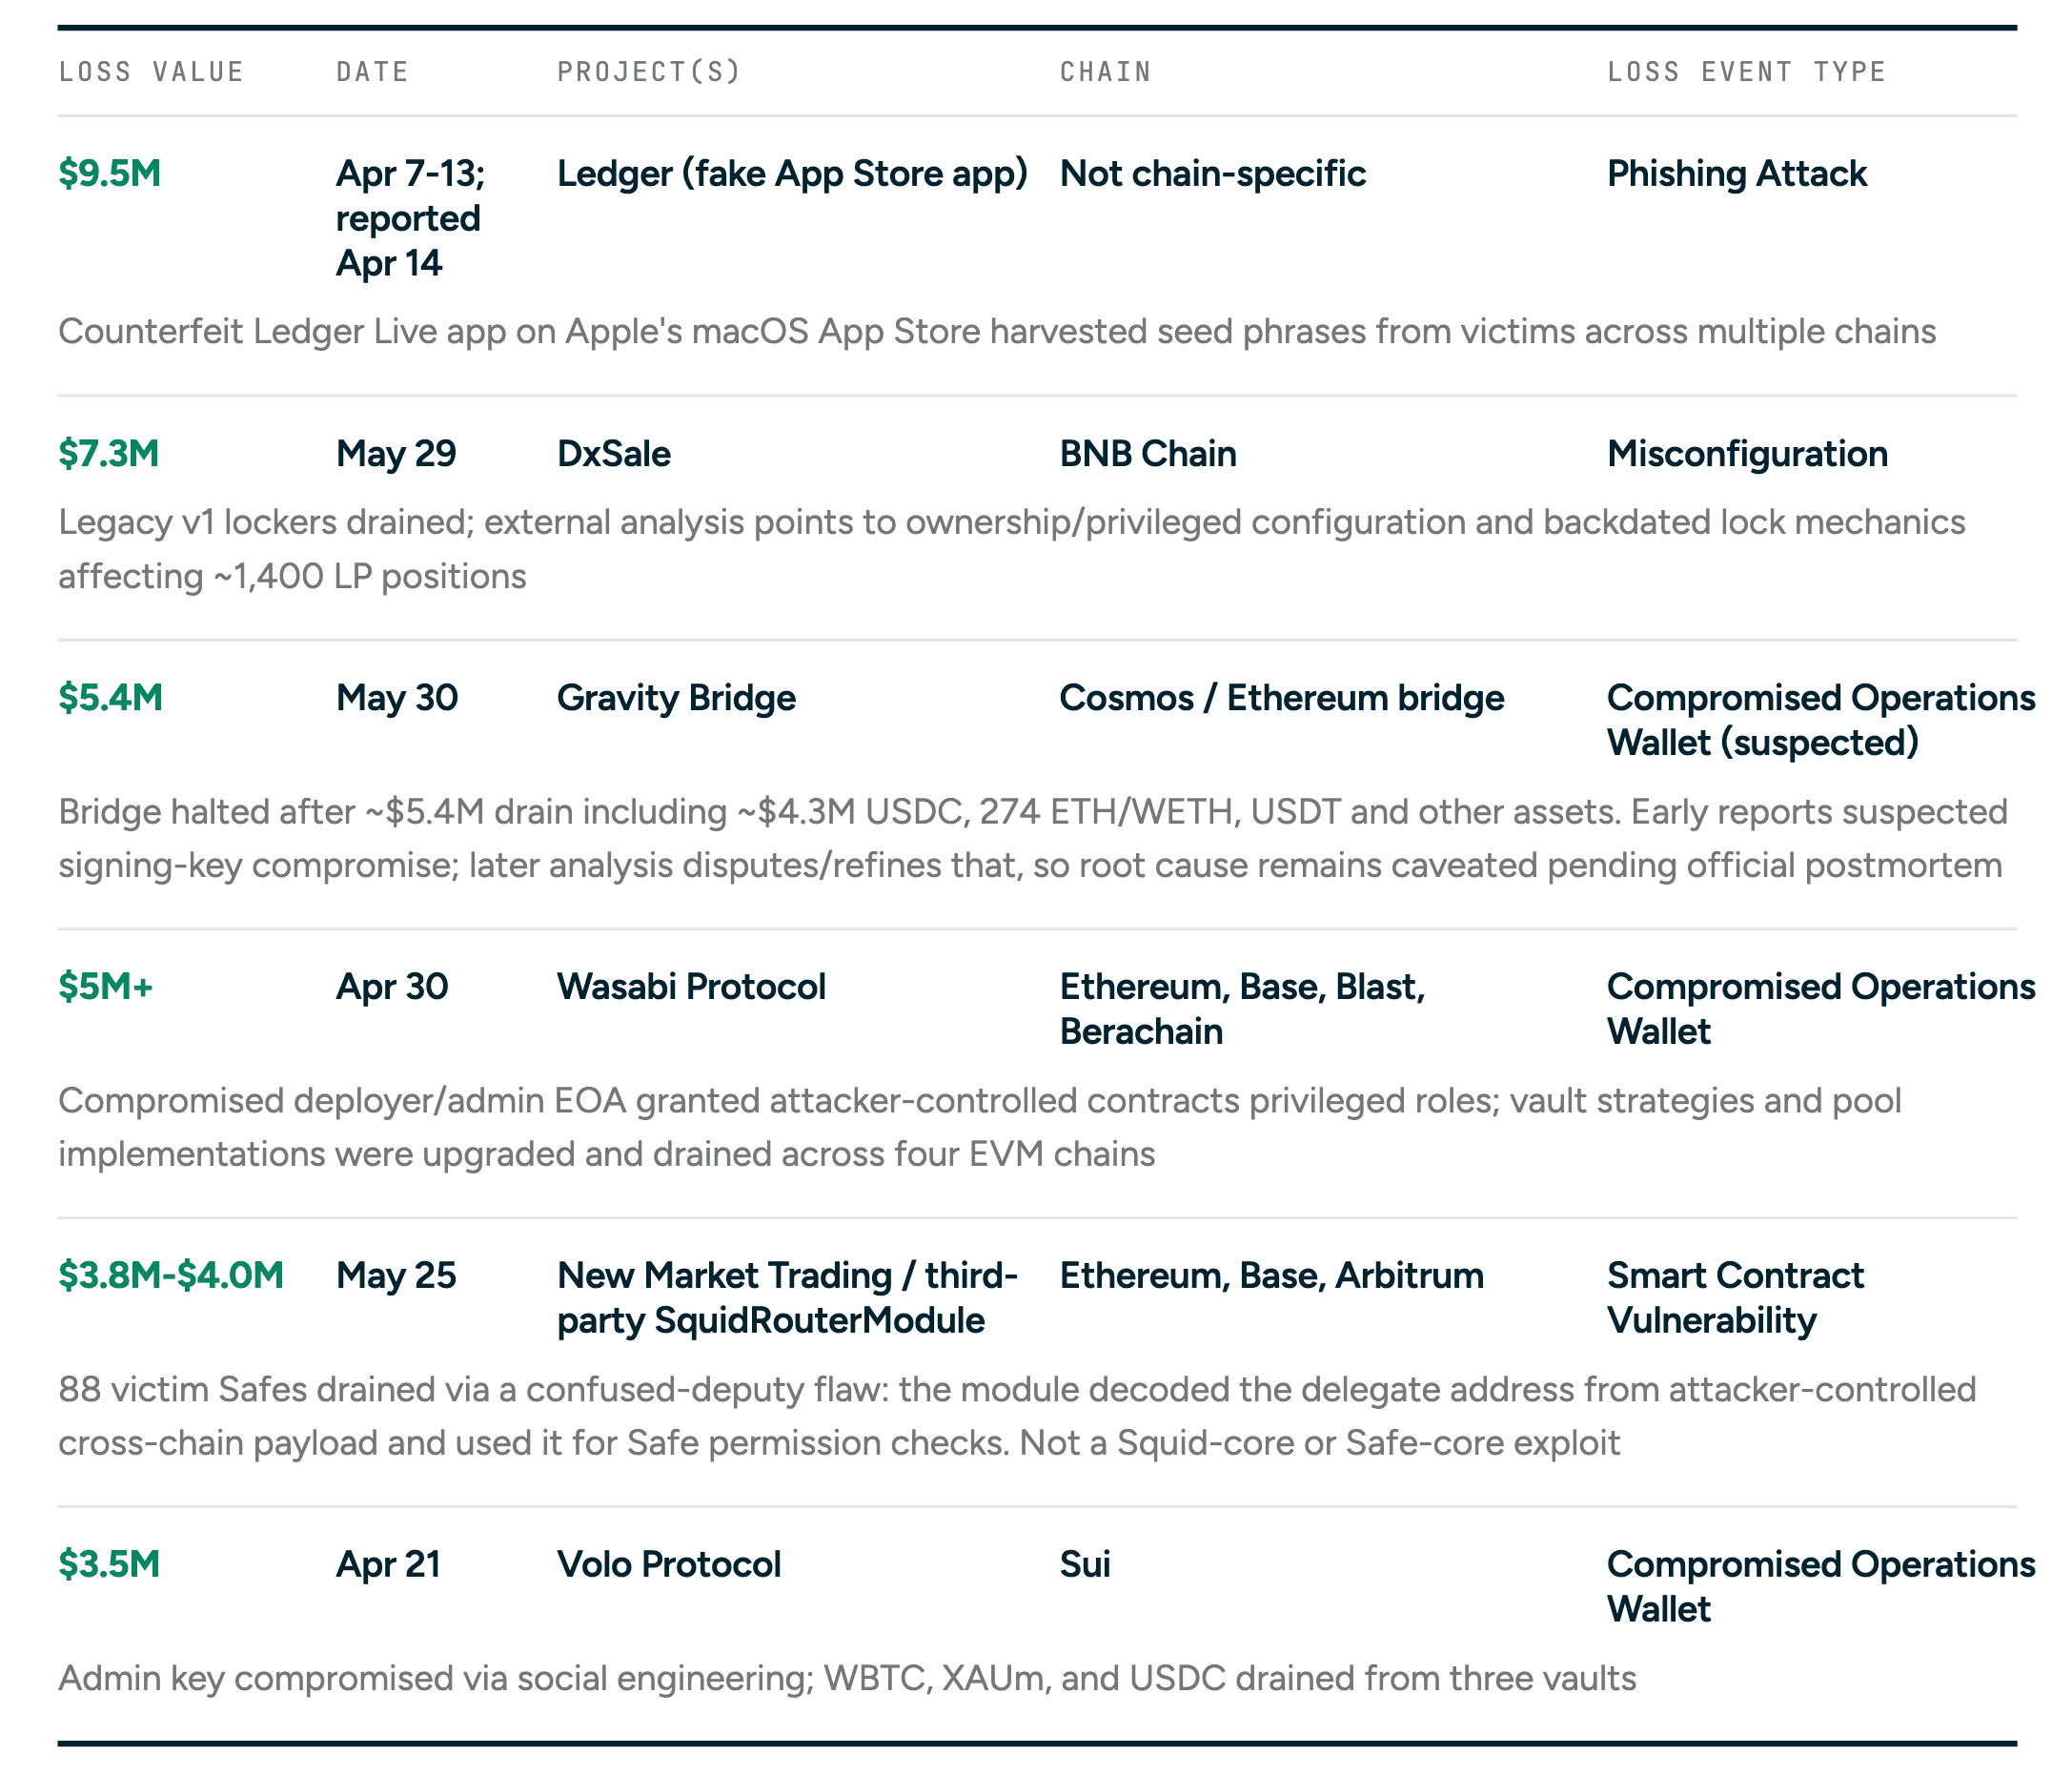The height and width of the screenshot is (1775, 2072).
Task: Click the Ledger (fake App Store app) project
Action: click(x=792, y=174)
